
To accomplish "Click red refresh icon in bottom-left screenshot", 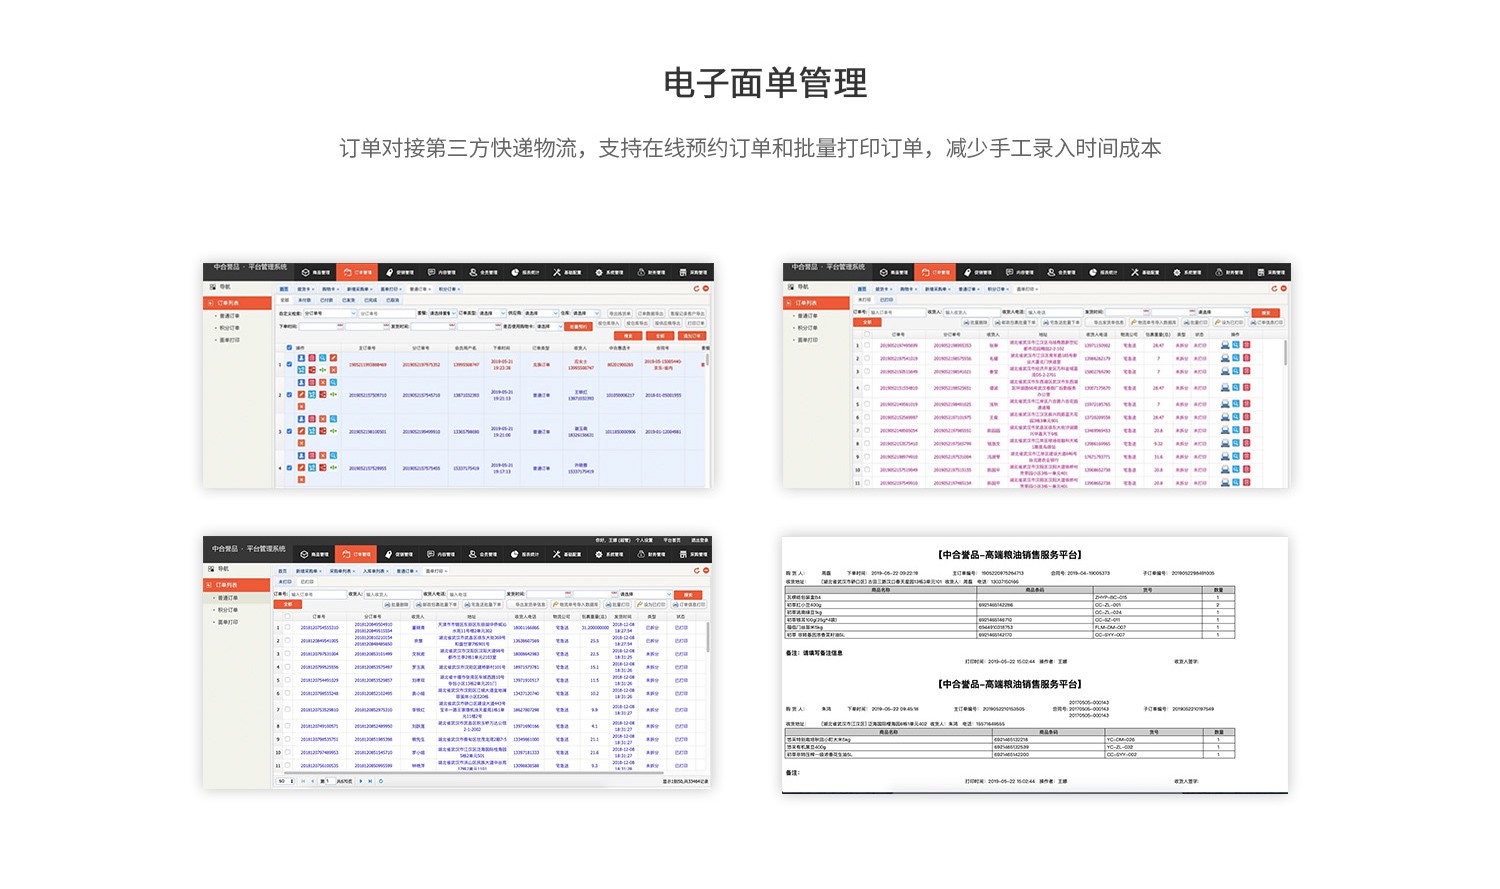I will (x=696, y=570).
